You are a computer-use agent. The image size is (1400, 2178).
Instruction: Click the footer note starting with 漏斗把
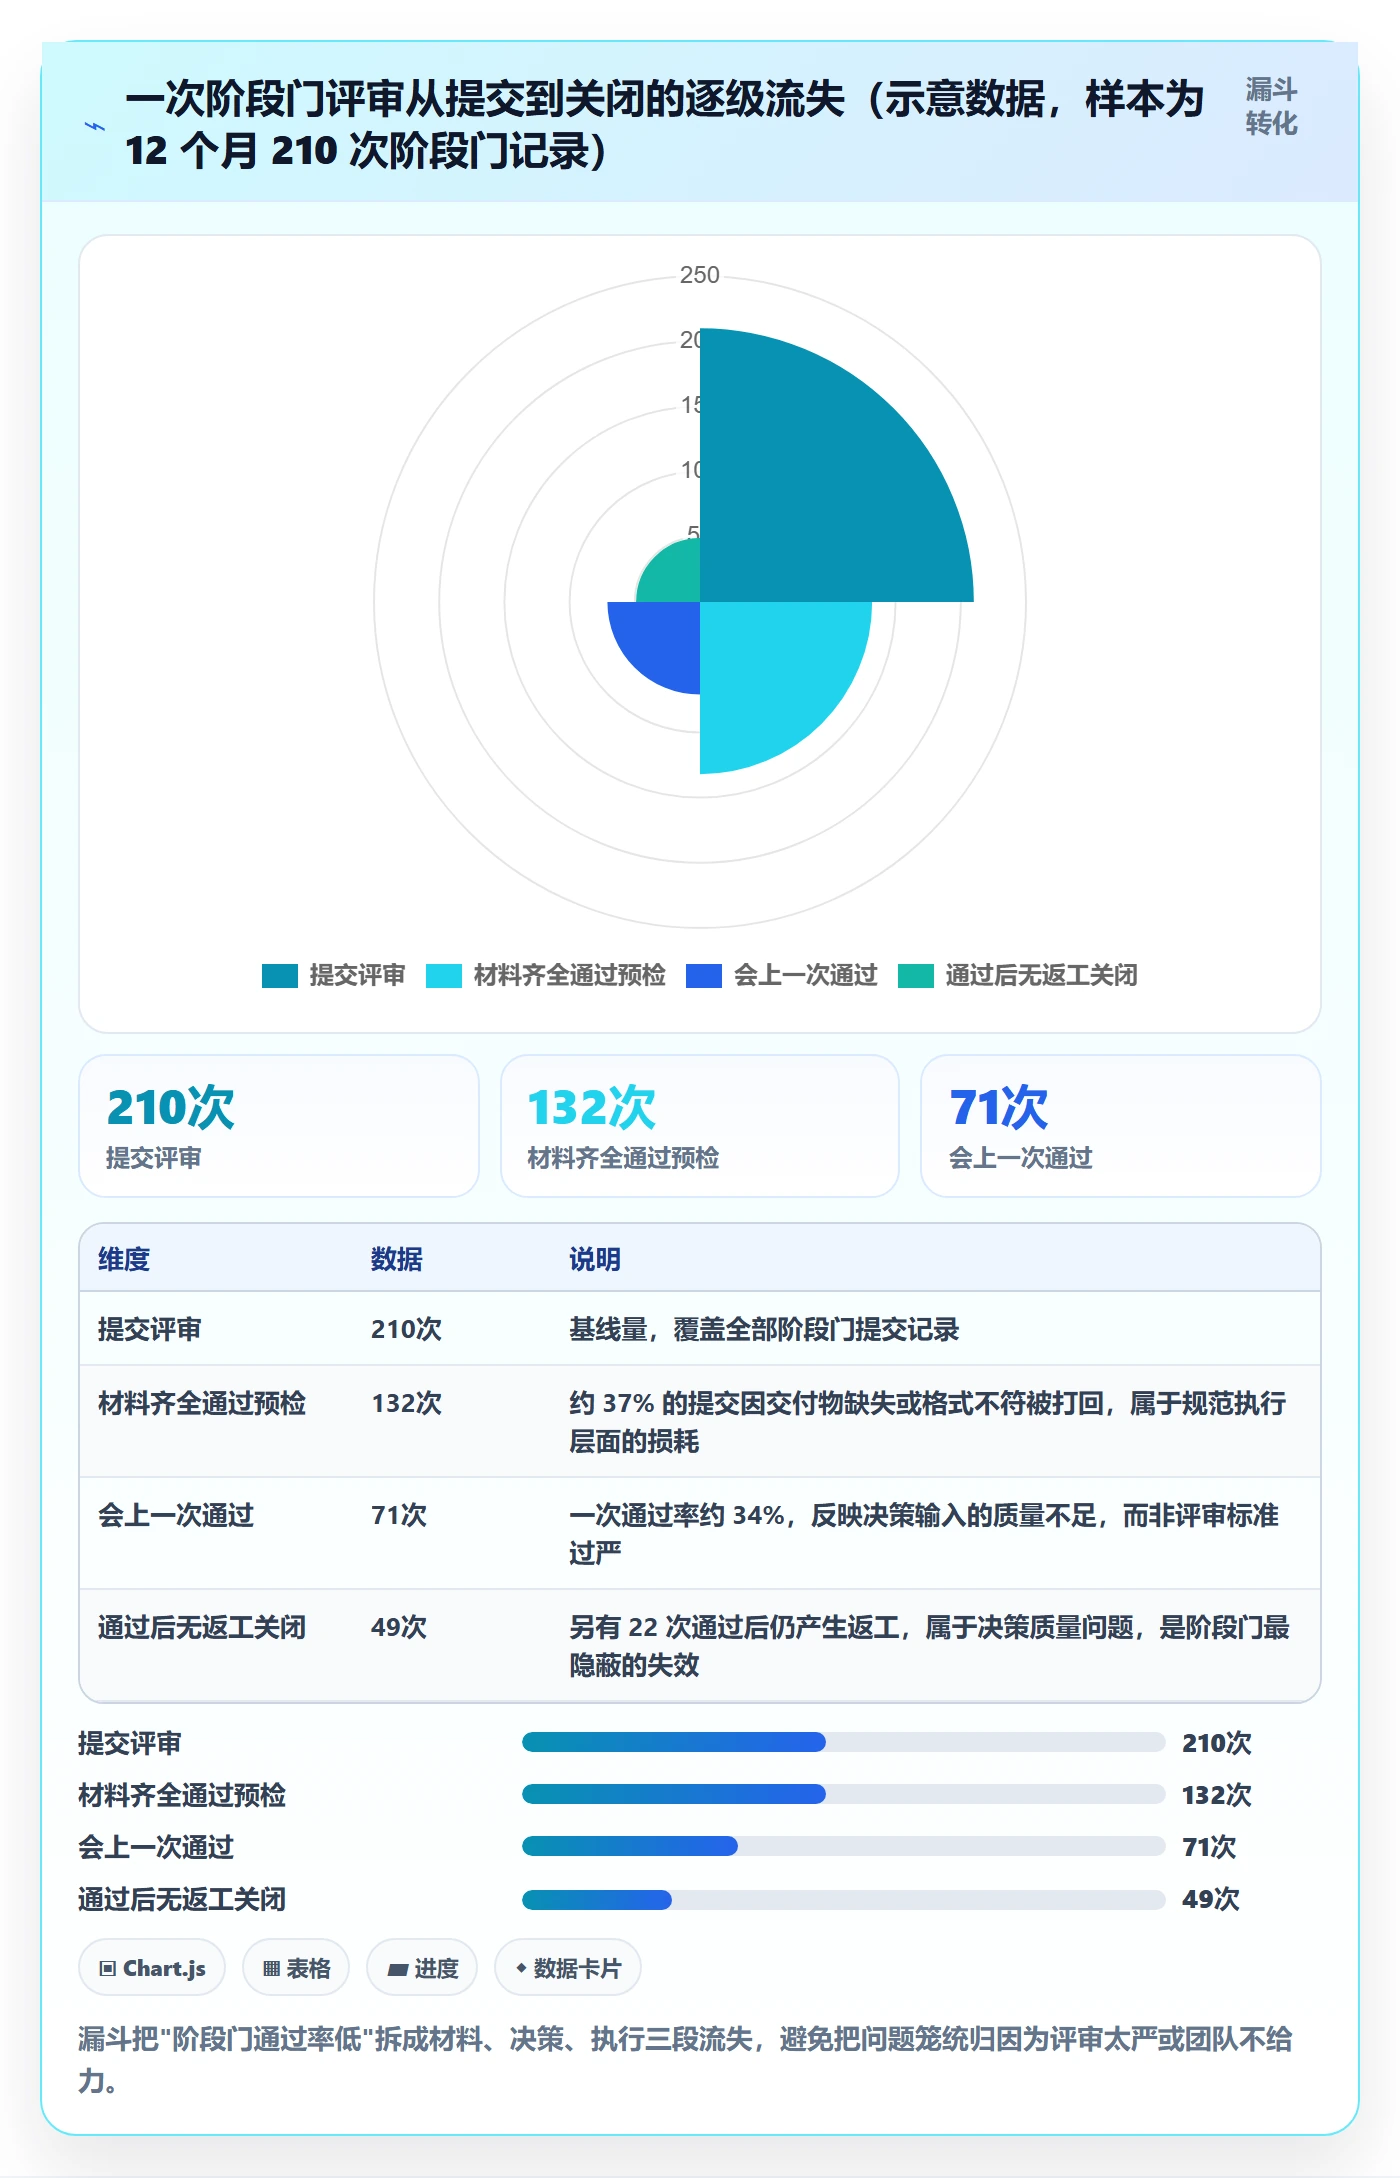(686, 2059)
